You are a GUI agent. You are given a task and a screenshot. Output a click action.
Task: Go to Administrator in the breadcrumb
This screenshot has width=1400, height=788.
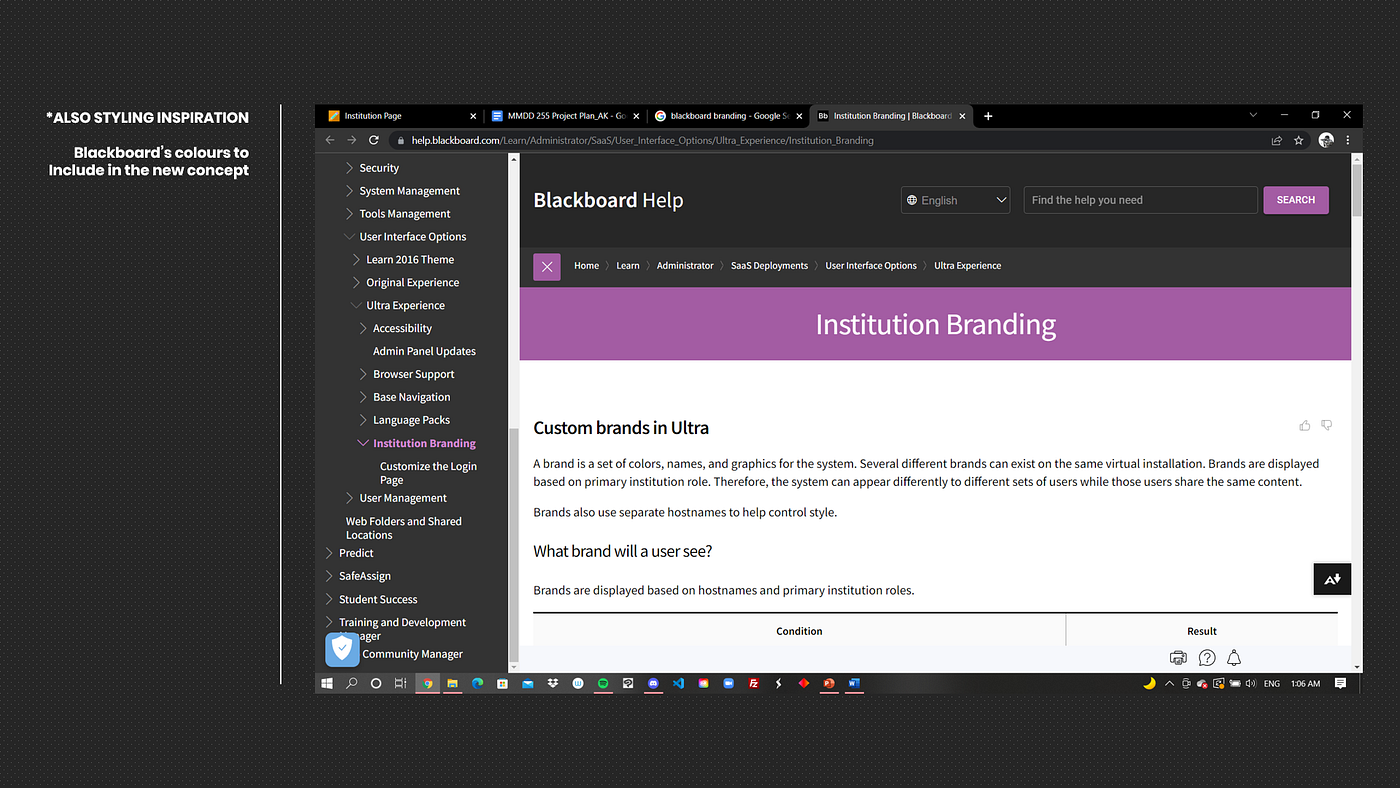[685, 266]
